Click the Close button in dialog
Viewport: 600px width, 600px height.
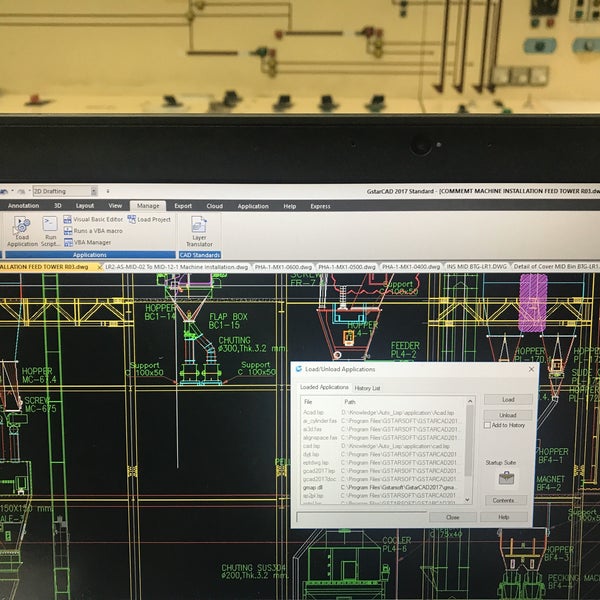pyautogui.click(x=452, y=517)
